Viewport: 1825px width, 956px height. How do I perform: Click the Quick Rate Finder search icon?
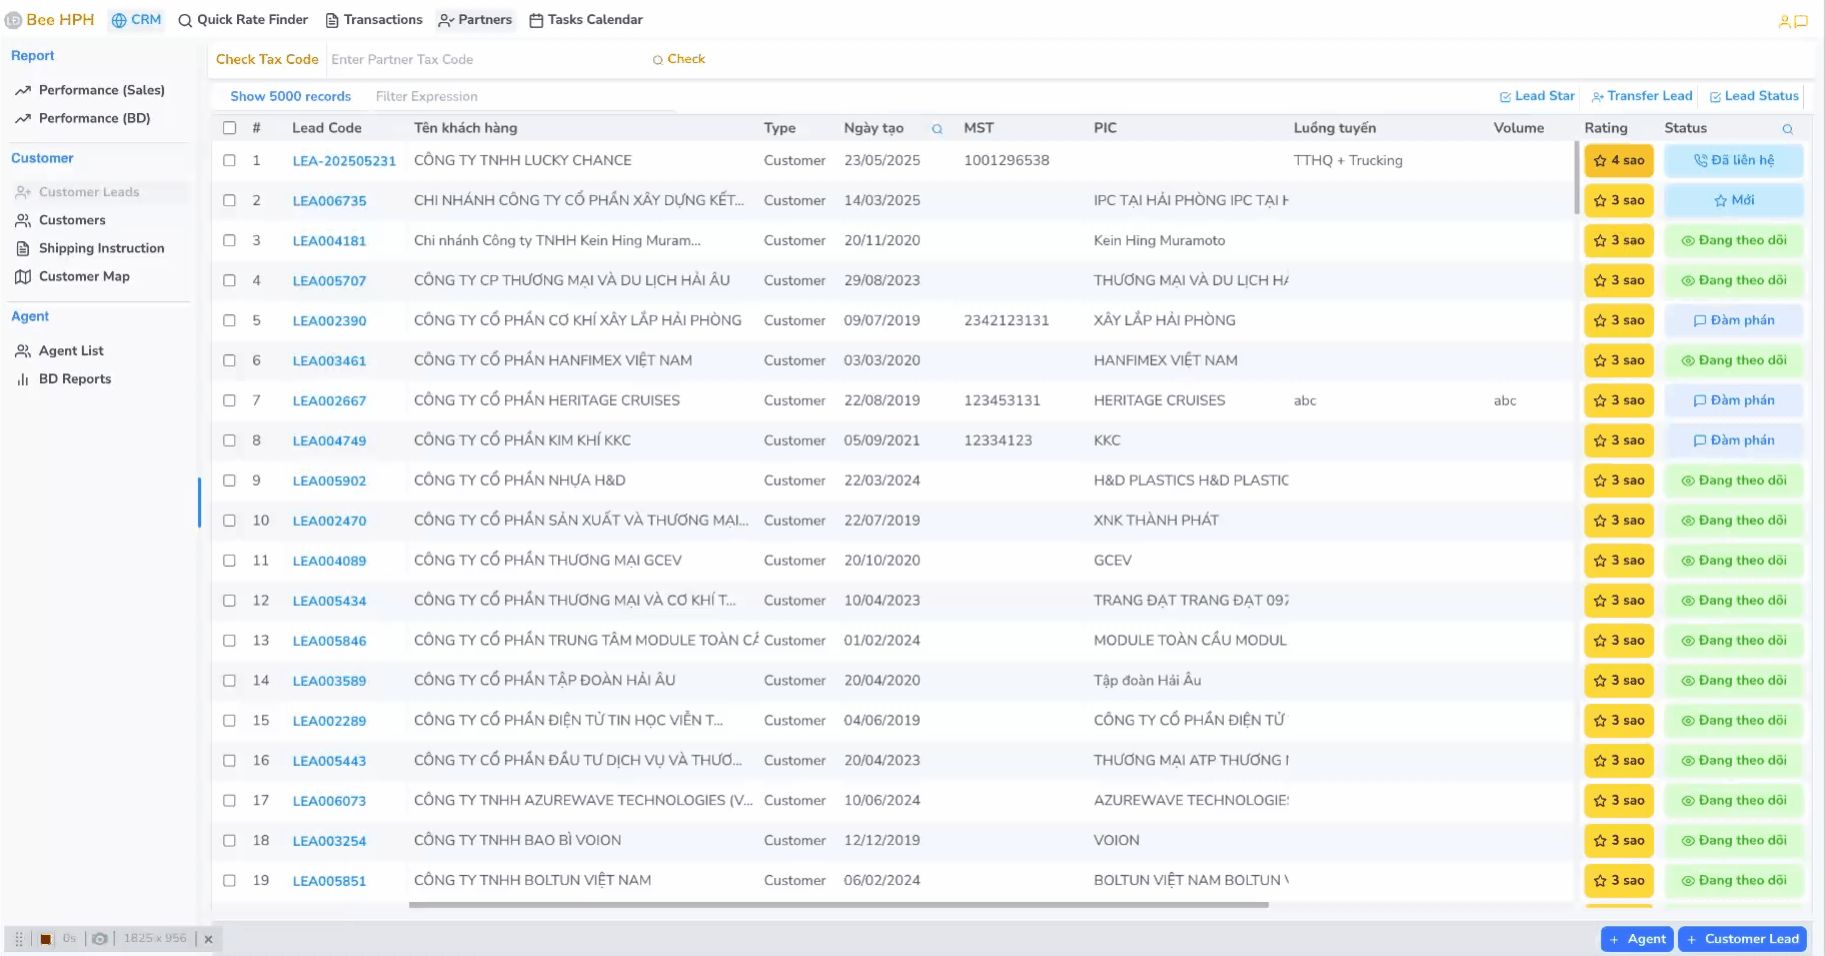[x=185, y=20]
